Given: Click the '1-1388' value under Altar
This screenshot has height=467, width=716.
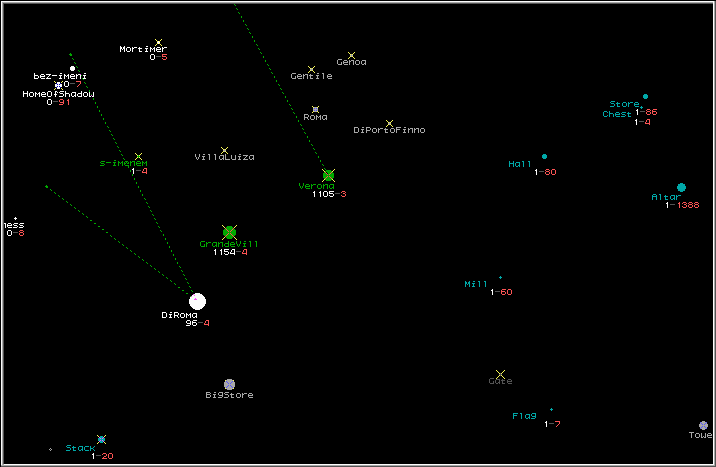Looking at the screenshot, I should pos(682,205).
